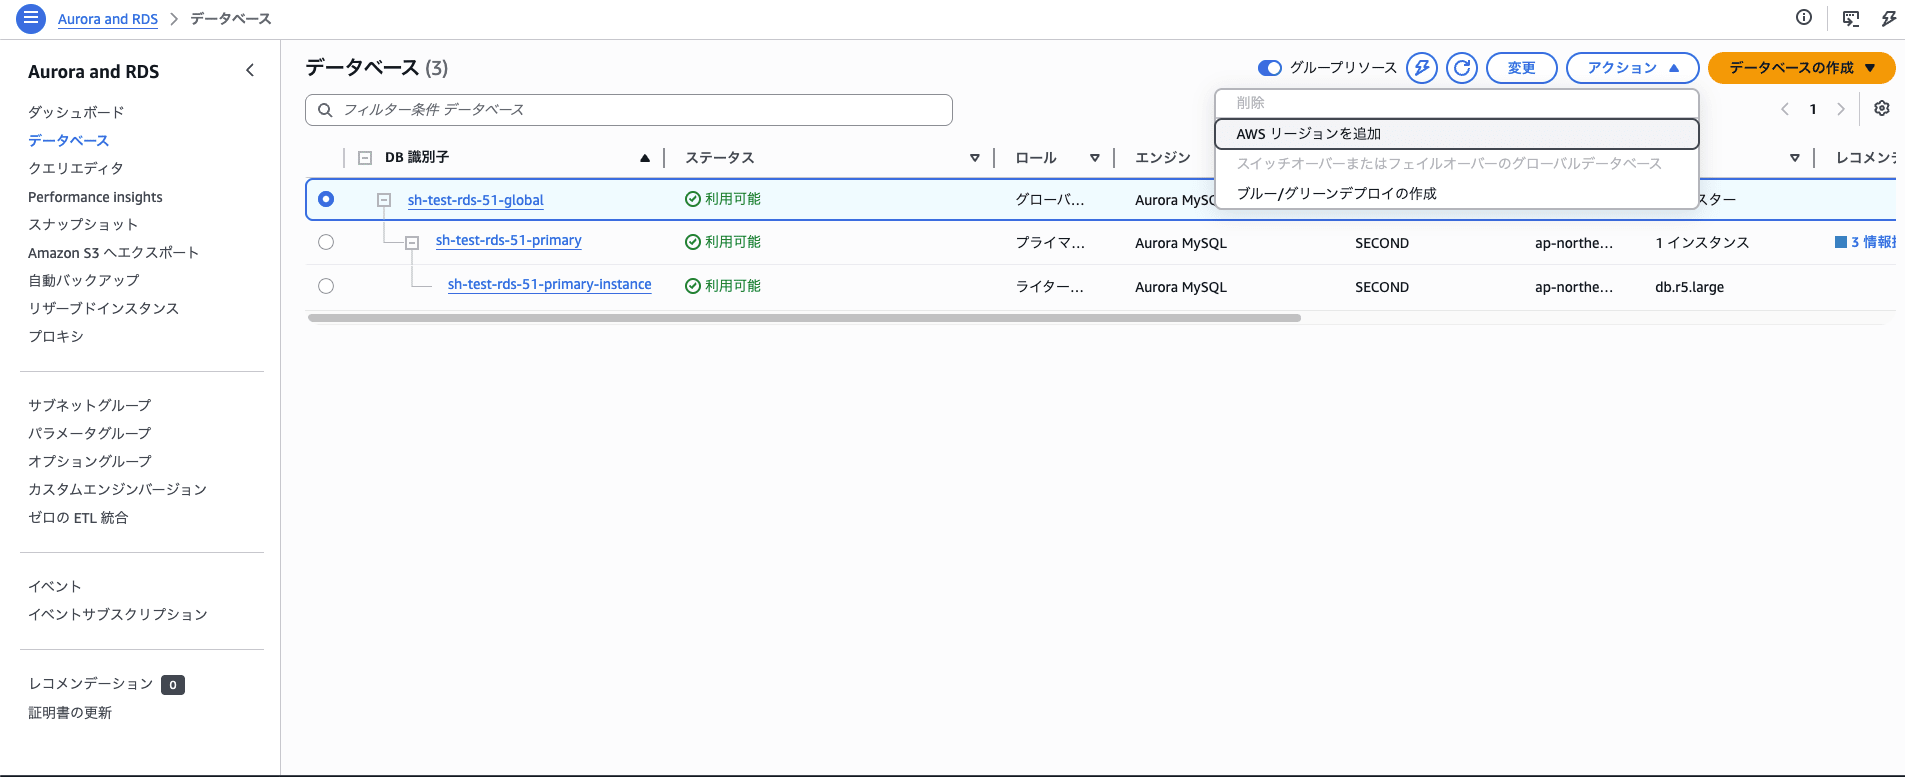Image resolution: width=1905 pixels, height=777 pixels.
Task: Click db.r5.large size cell
Action: (1689, 287)
